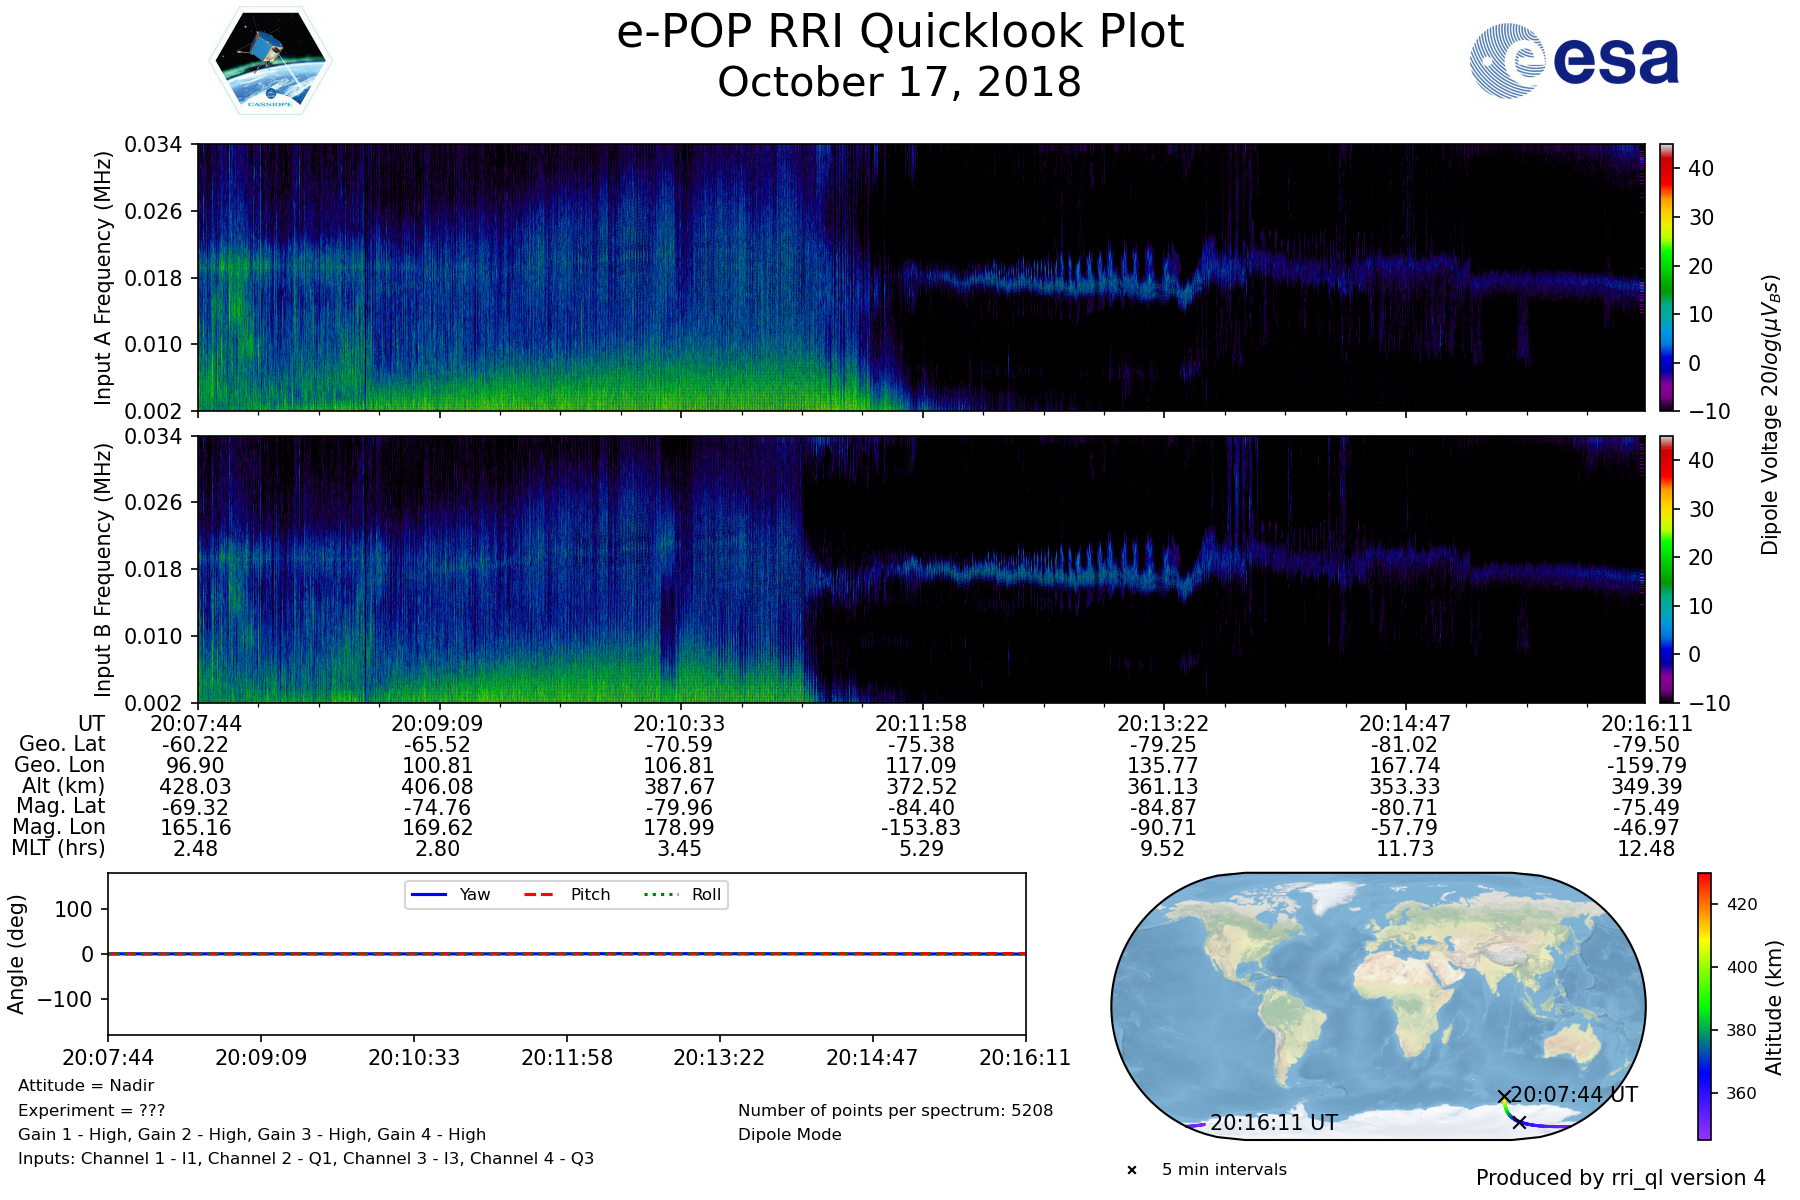Click the start marker at 20:07:44 UT on map
This screenshot has width=1800, height=1200.
pyautogui.click(x=1503, y=1096)
